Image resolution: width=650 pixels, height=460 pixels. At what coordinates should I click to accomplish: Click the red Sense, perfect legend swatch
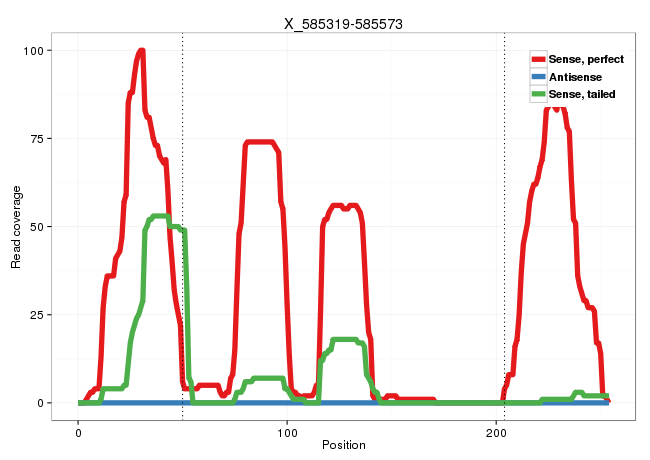[539, 60]
